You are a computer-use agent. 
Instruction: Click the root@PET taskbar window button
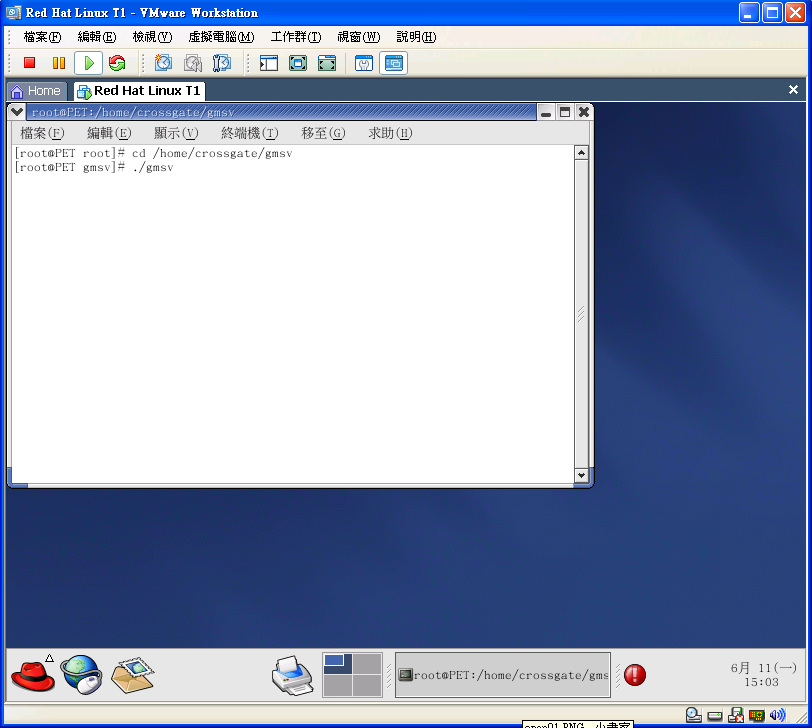(503, 675)
